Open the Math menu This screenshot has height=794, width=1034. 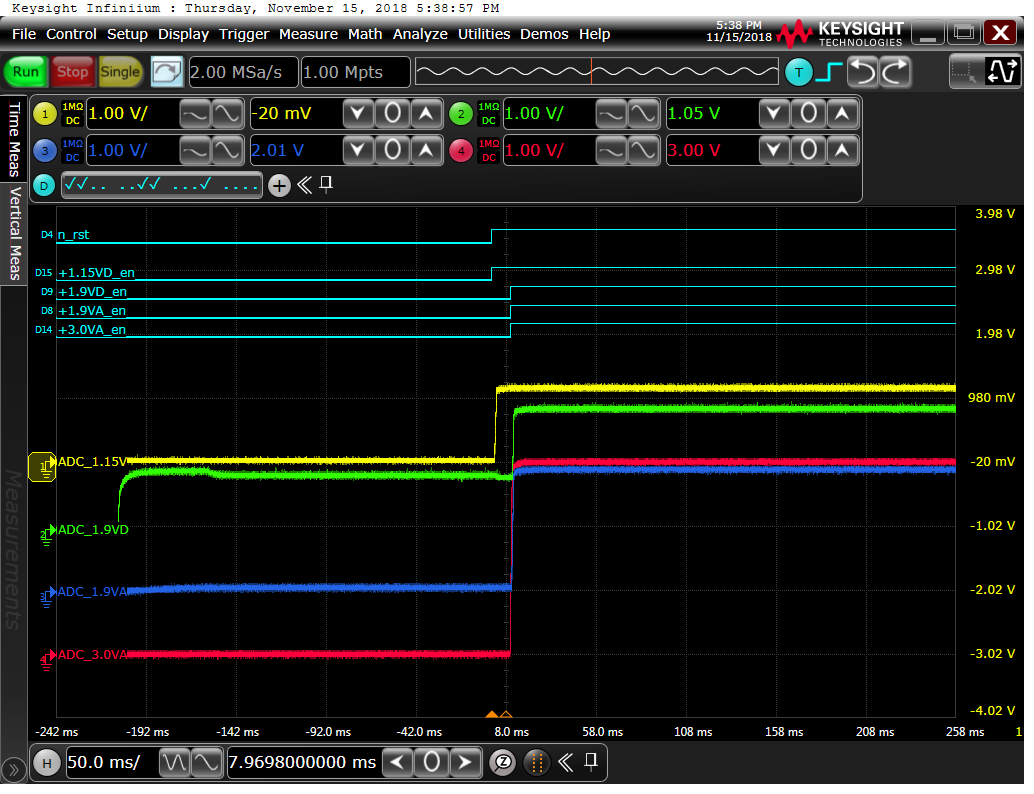click(365, 34)
